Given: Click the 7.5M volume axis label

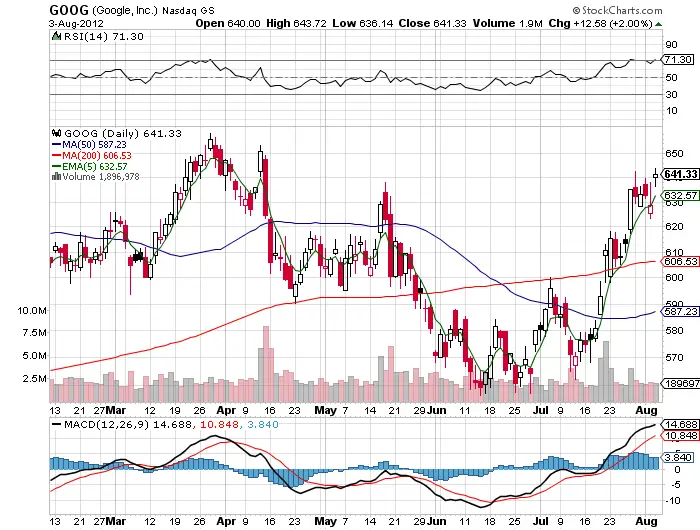Looking at the screenshot, I should click(x=34, y=332).
